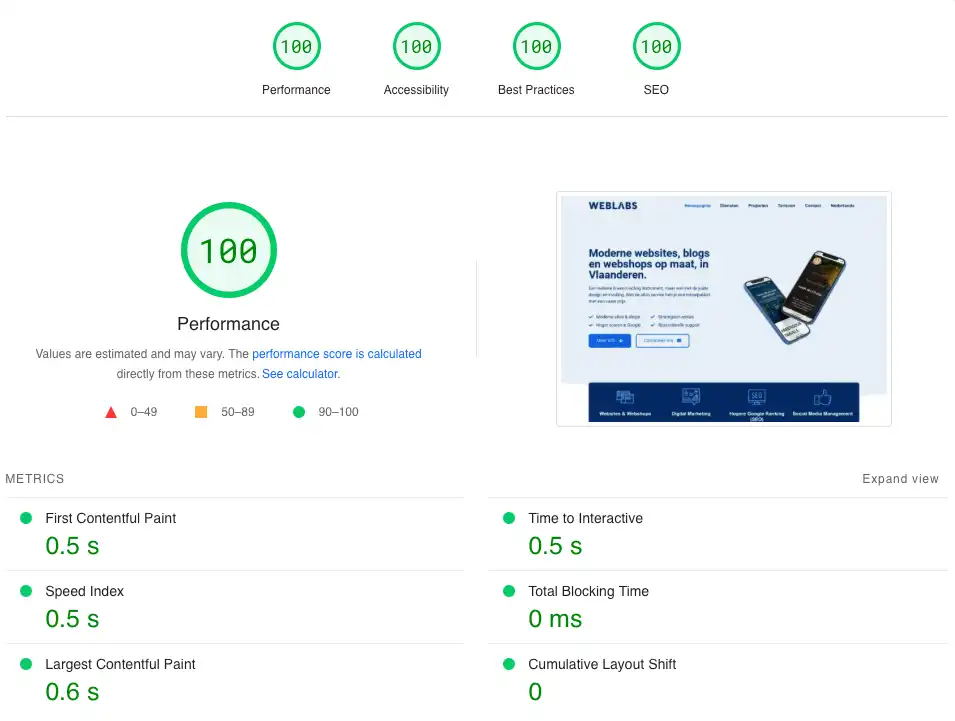The width and height of the screenshot is (955, 721).
Task: Click the 0.6 s Largest Contentful Paint value
Action: click(72, 692)
